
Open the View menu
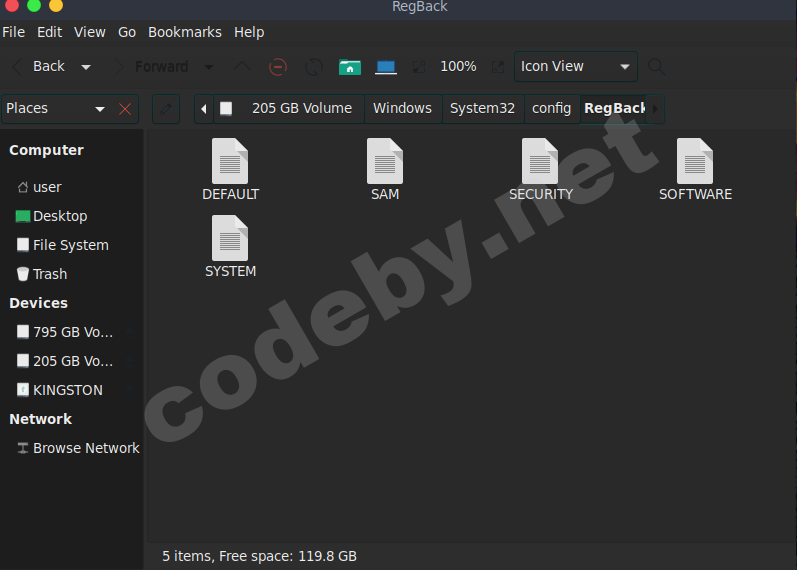[89, 32]
